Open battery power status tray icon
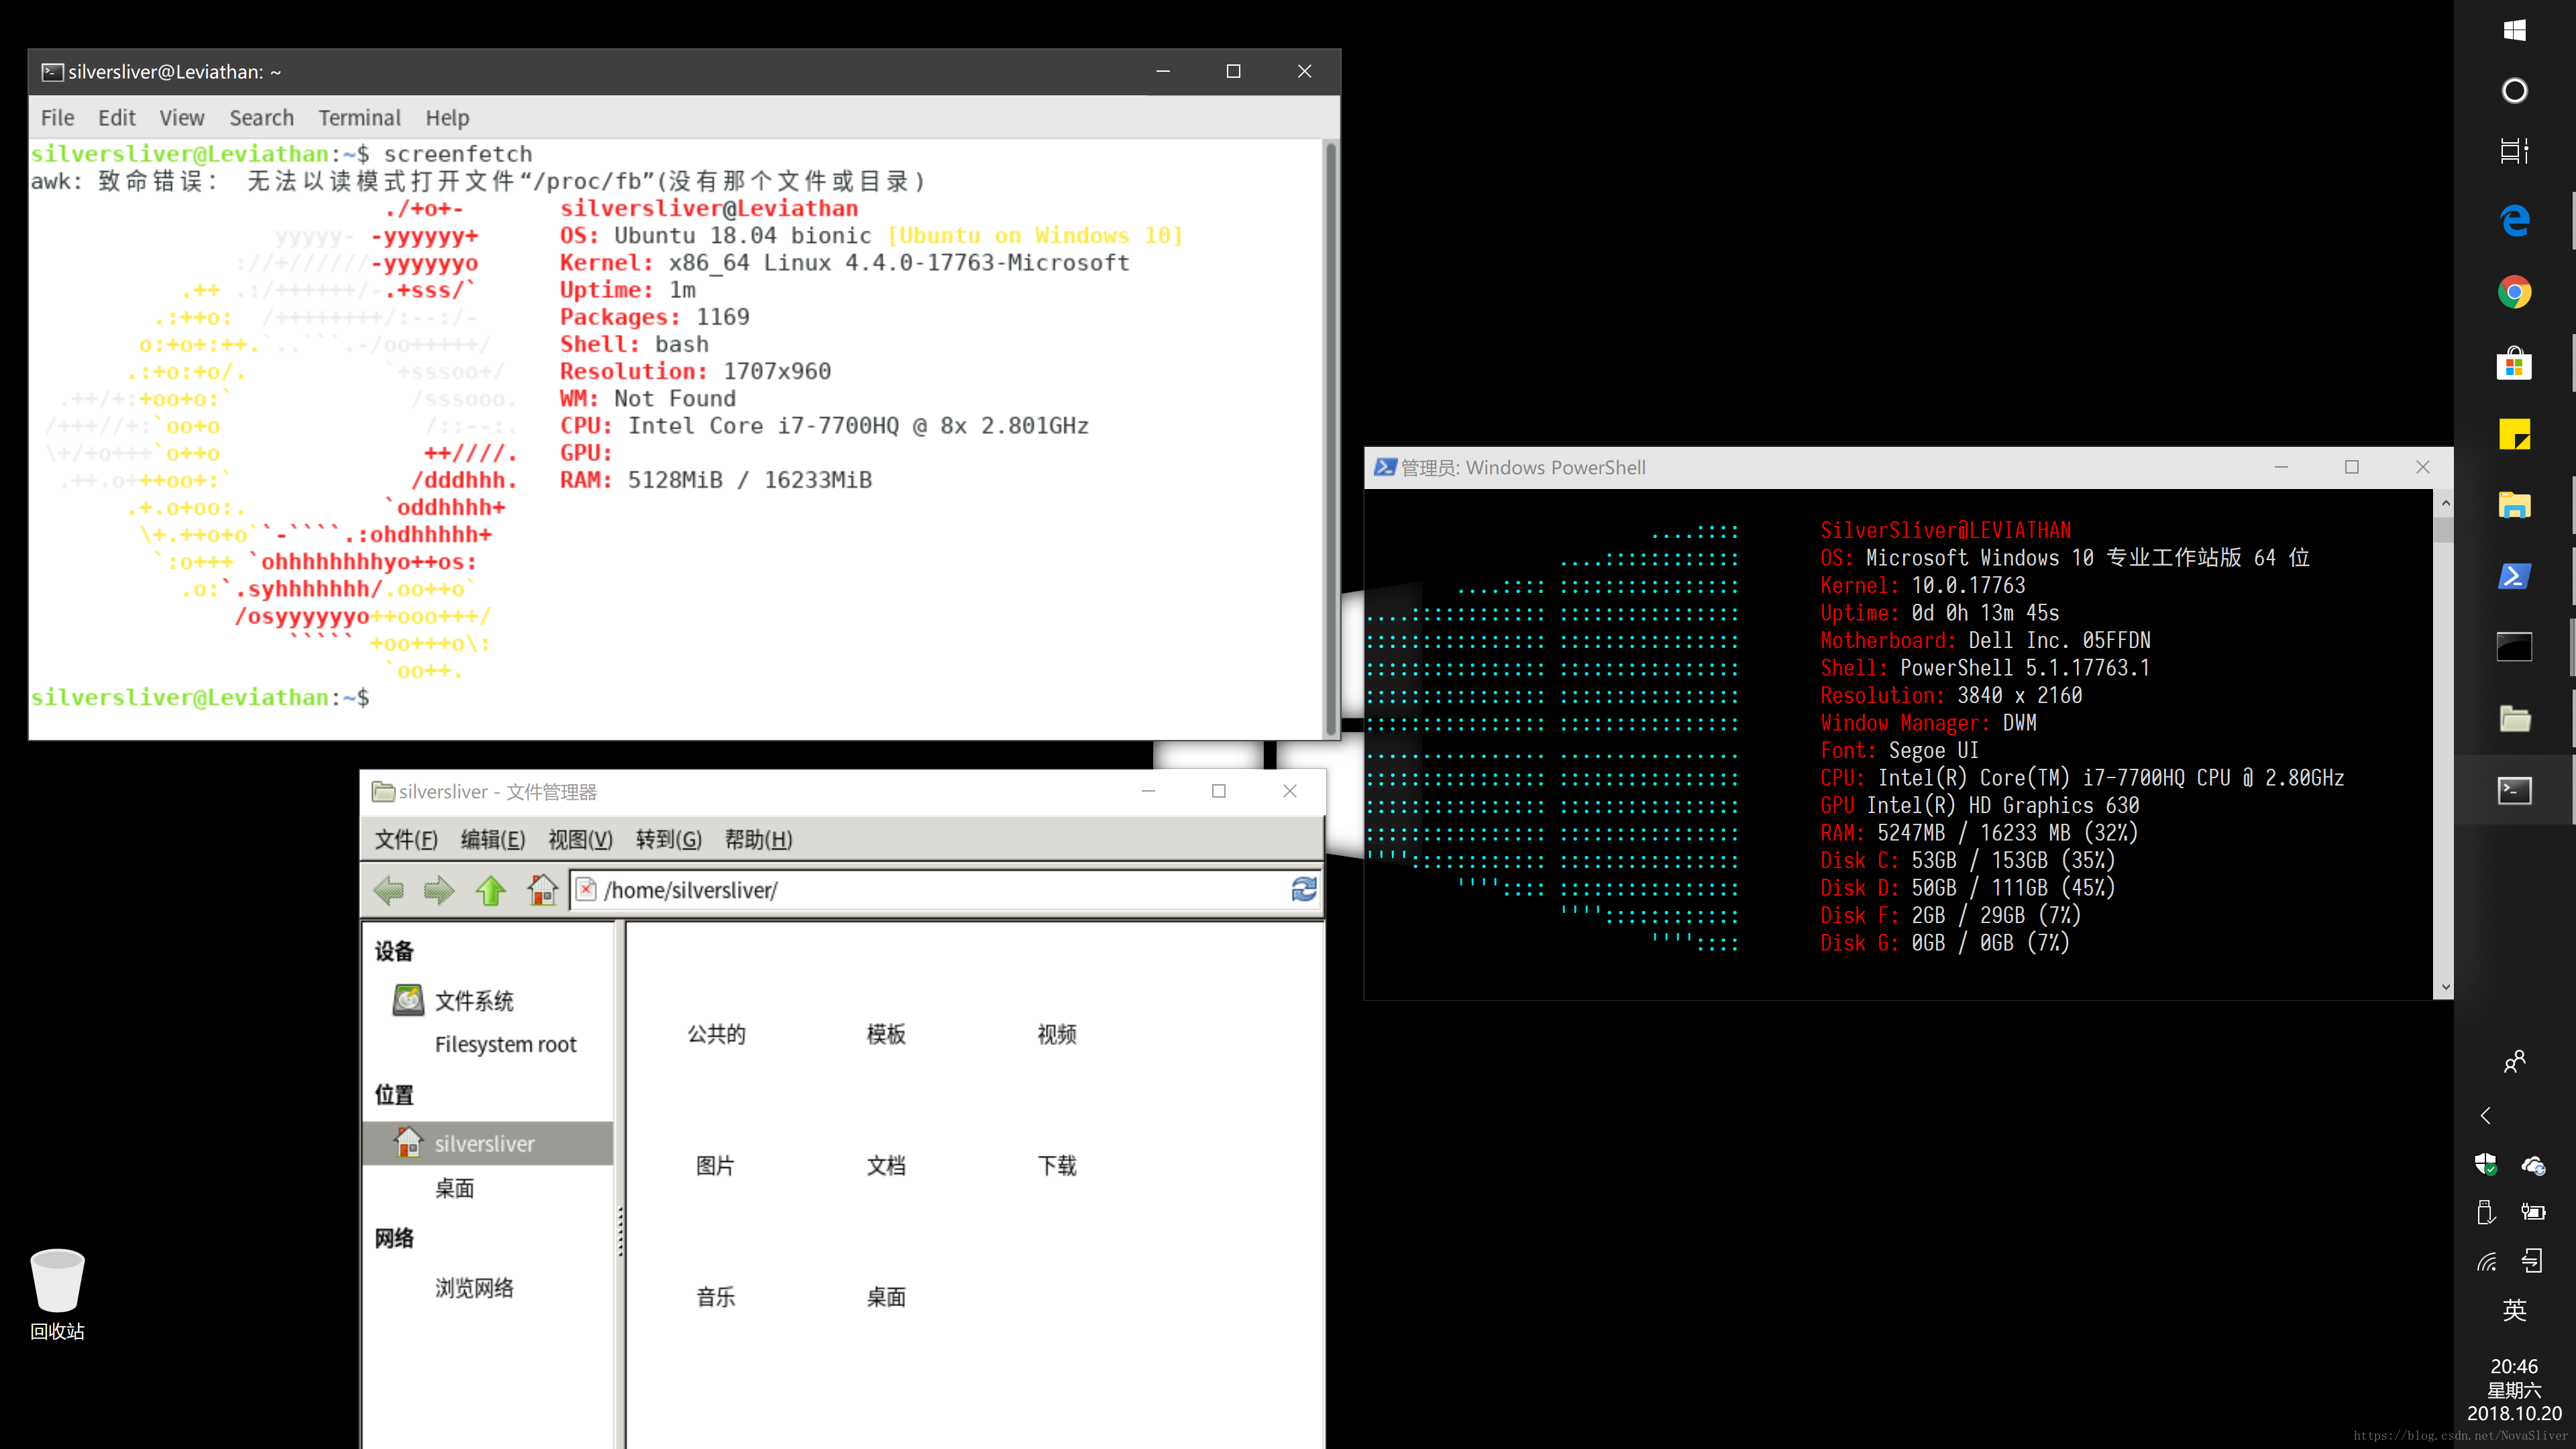Screen dimensions: 2576x1449 tap(2533, 1212)
